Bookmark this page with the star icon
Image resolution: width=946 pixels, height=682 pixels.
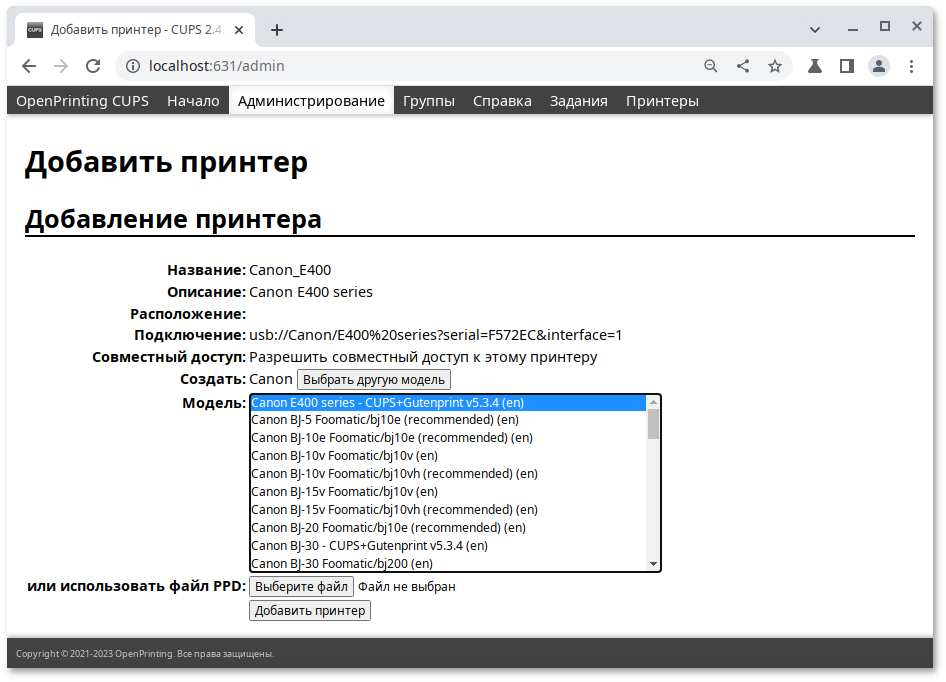tap(775, 65)
